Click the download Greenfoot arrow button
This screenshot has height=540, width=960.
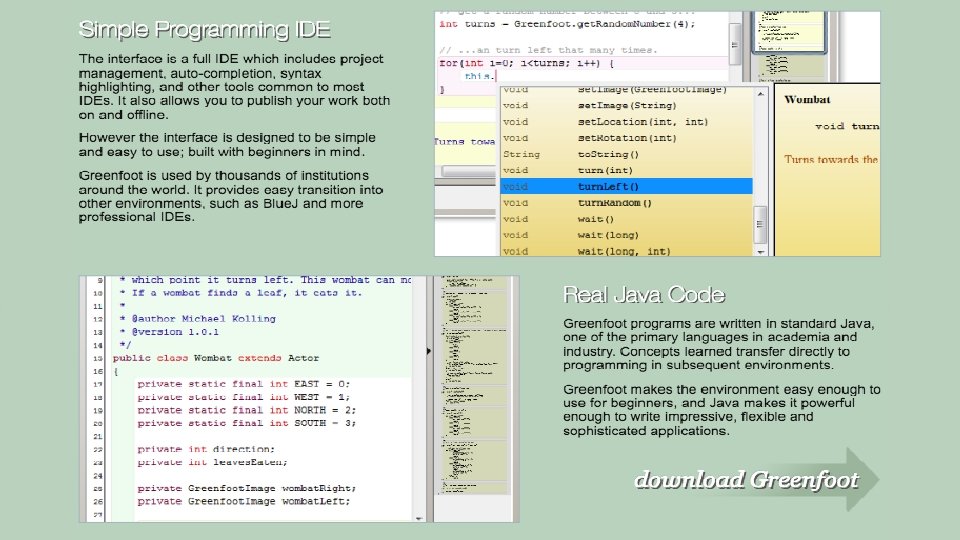pyautogui.click(x=756, y=480)
